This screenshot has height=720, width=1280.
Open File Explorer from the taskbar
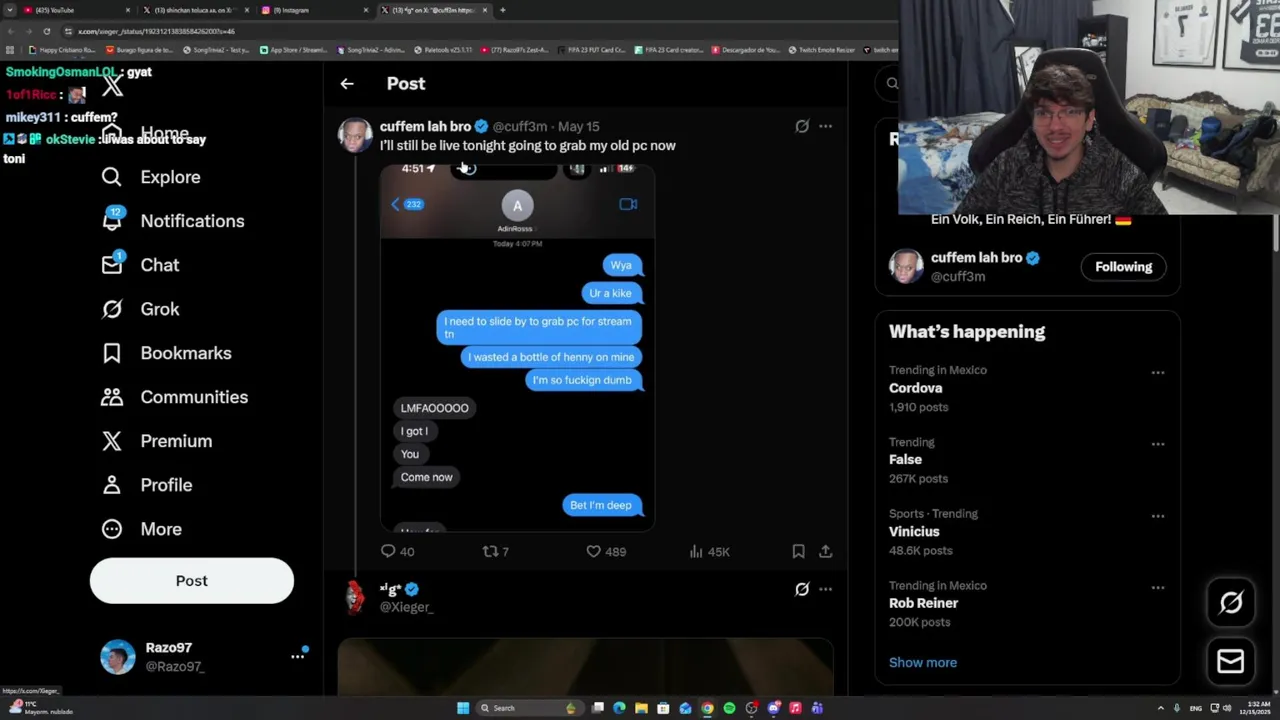coord(641,708)
